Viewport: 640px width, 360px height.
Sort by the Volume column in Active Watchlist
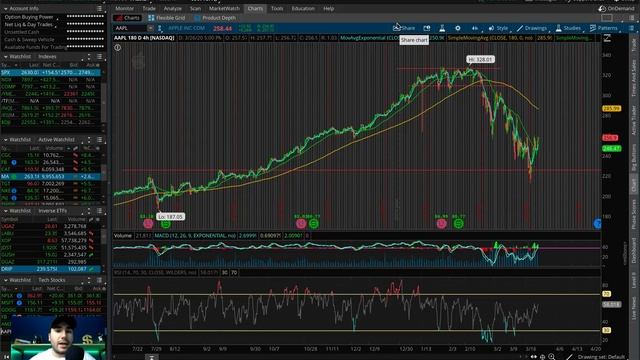54,148
